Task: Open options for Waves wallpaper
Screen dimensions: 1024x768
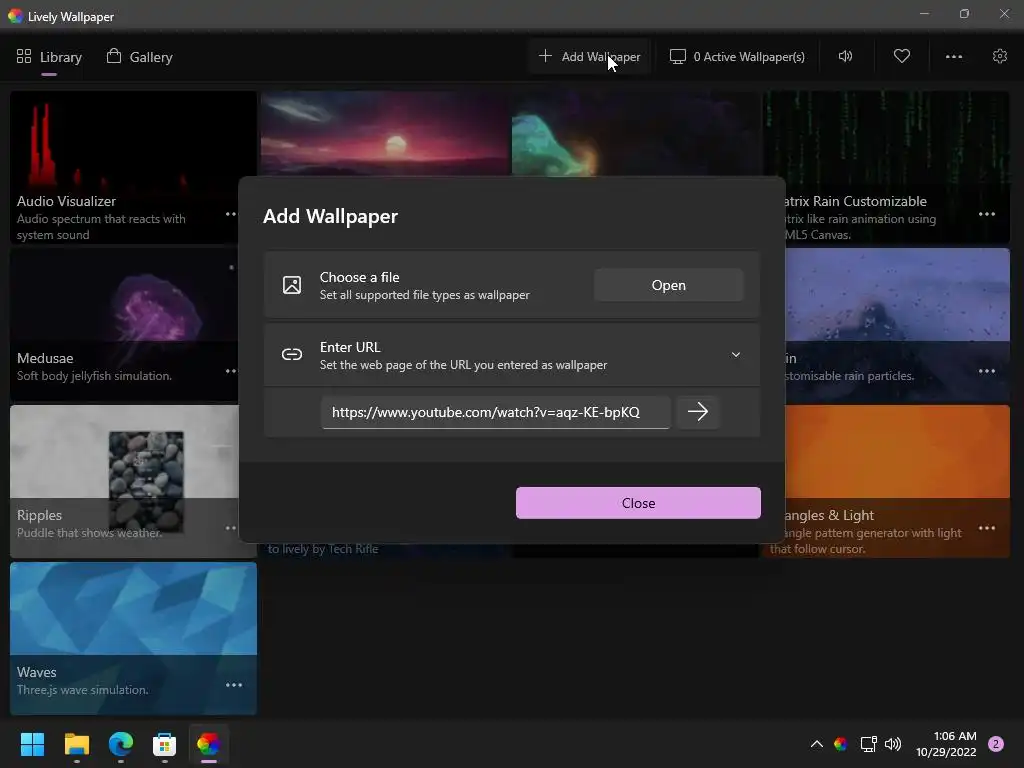Action: 234,685
